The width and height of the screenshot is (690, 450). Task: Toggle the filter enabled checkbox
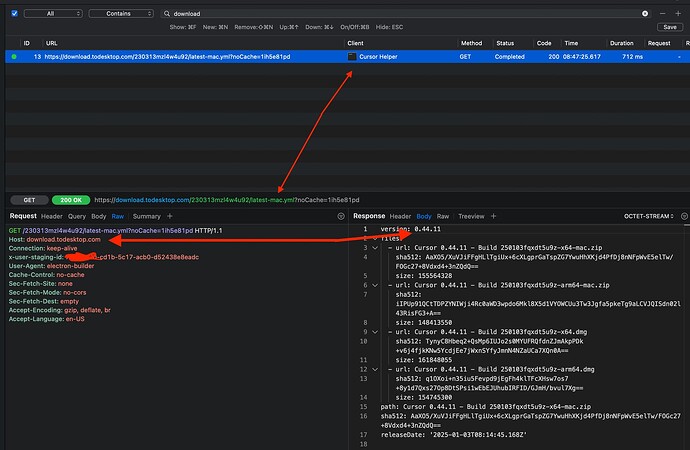15,13
